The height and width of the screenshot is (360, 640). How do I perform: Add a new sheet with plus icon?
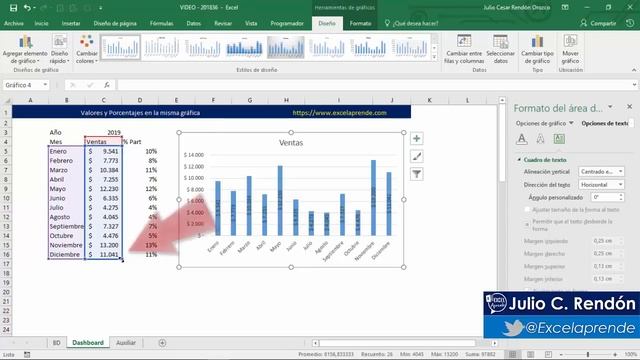(162, 343)
